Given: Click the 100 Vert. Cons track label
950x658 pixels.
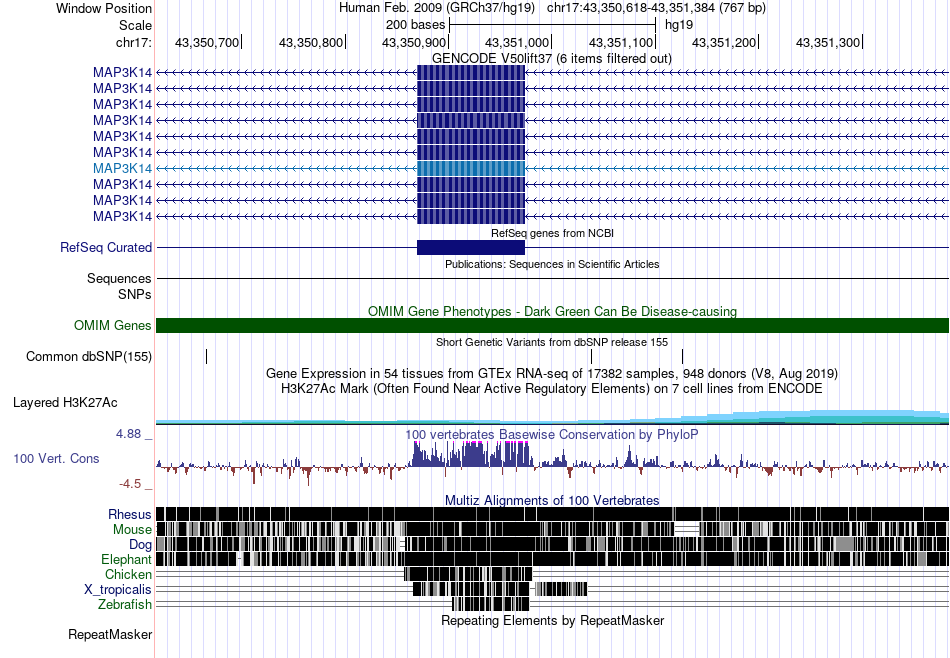Looking at the screenshot, I should (56, 459).
